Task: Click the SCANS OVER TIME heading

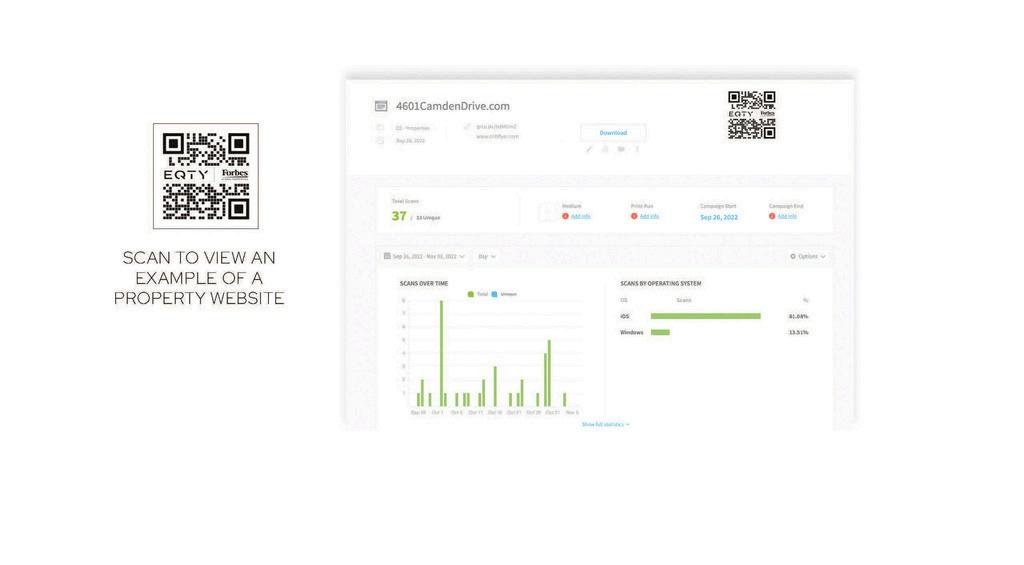Action: click(x=424, y=283)
